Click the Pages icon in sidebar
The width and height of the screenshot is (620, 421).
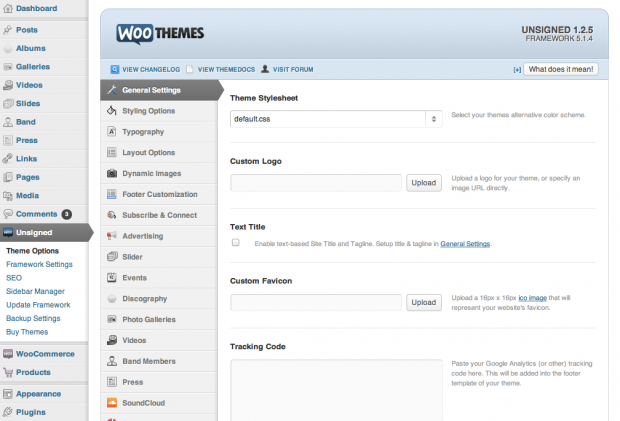tap(8, 177)
